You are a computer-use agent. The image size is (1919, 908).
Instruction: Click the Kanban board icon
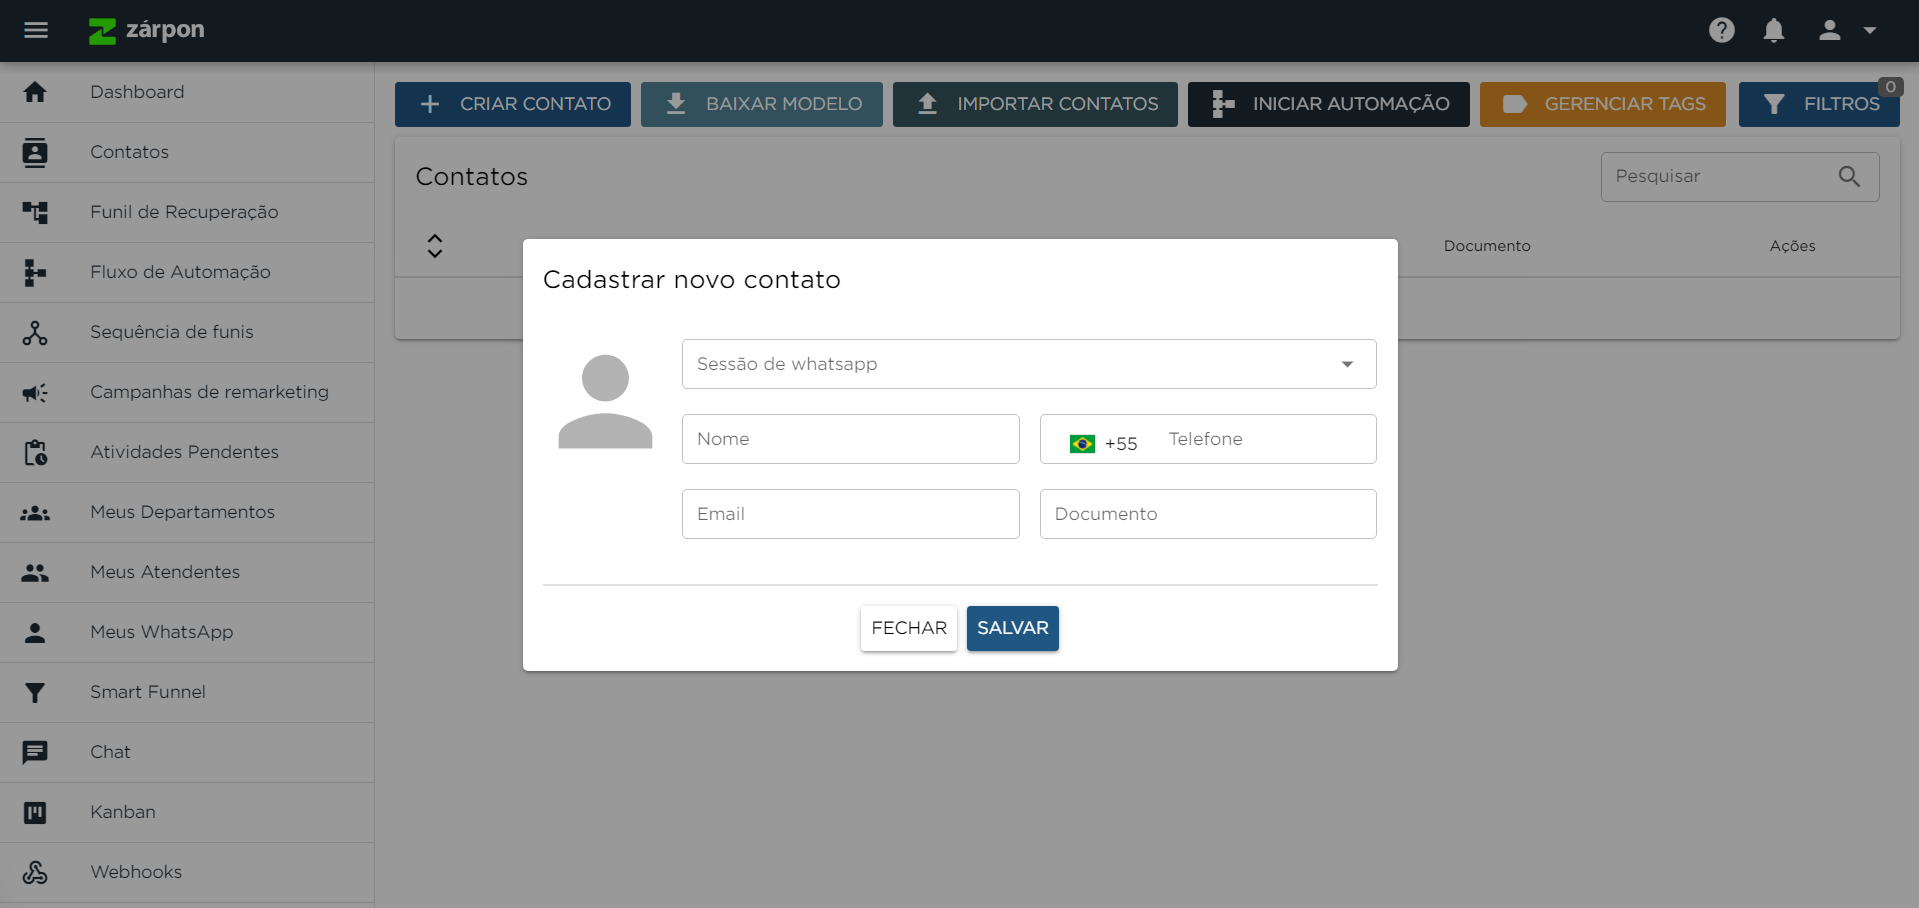point(35,812)
